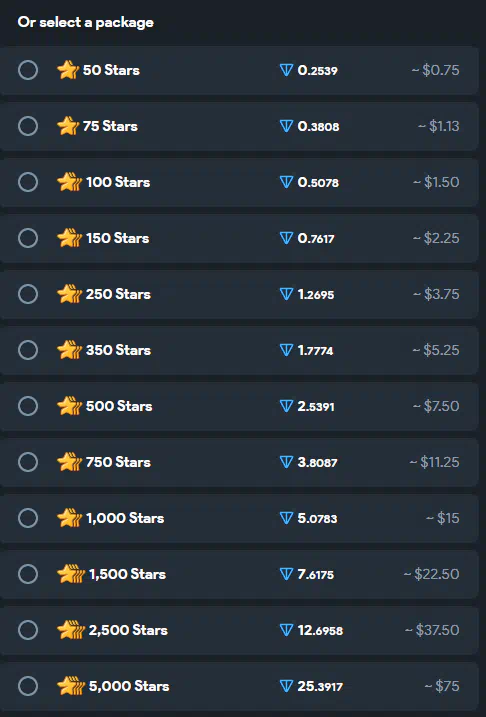Select the 100 Stars radio option
This screenshot has height=717, width=486.
28,182
